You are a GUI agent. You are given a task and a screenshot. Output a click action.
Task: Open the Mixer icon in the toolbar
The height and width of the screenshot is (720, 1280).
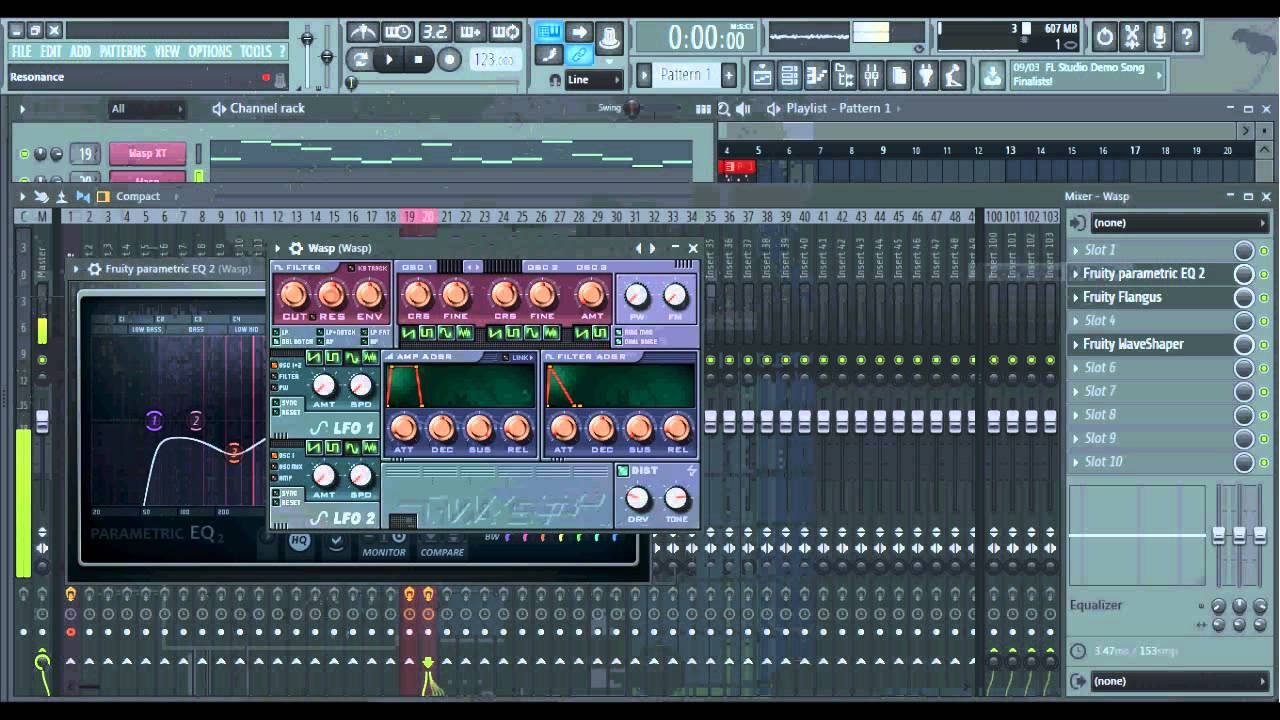tap(871, 75)
